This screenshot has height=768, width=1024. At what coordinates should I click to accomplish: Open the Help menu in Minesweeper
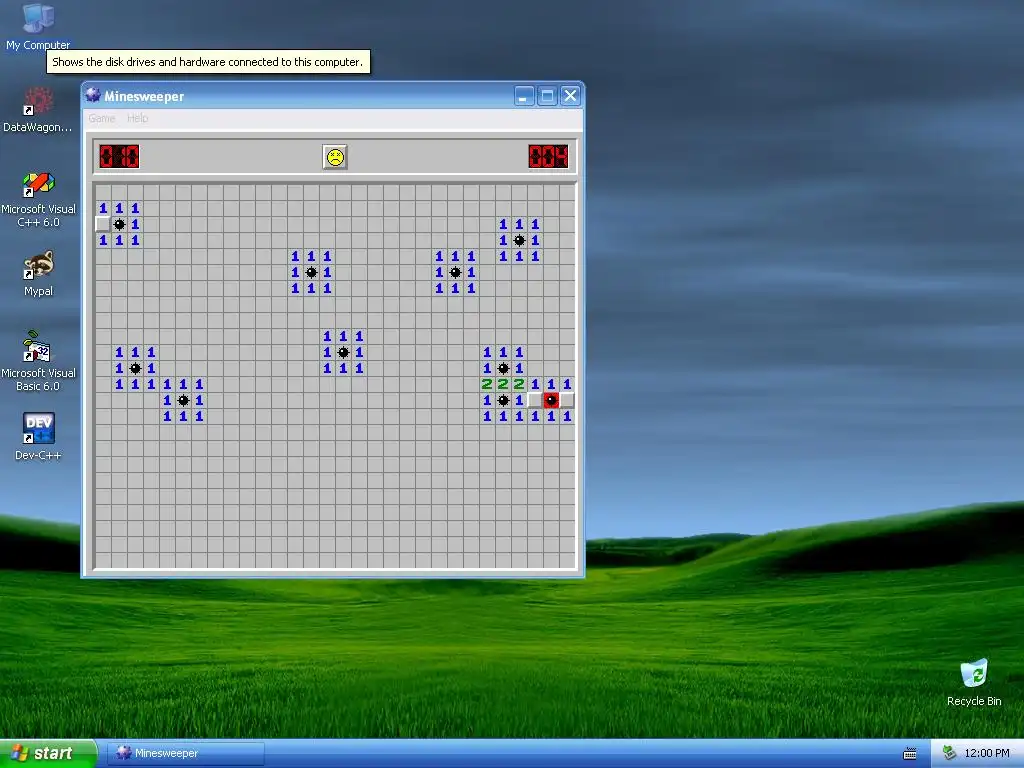[x=137, y=118]
